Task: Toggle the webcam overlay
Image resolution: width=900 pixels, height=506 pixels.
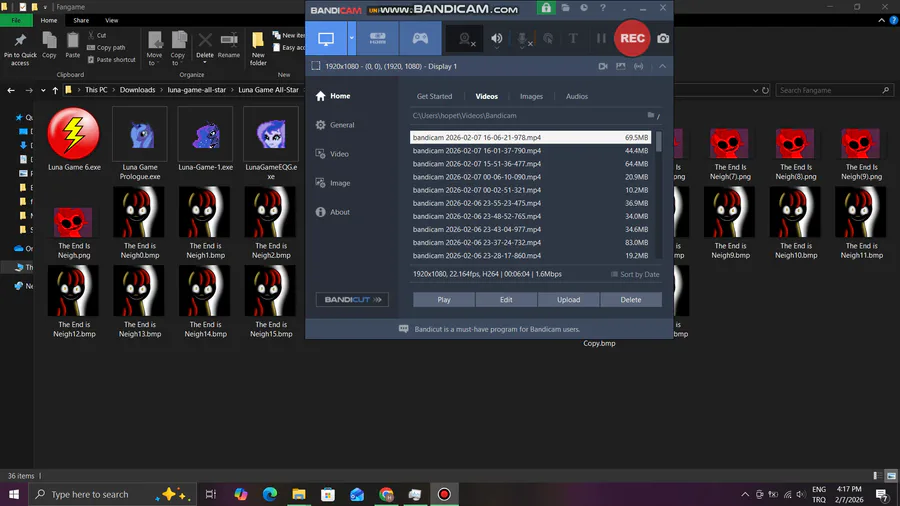Action: (x=465, y=39)
